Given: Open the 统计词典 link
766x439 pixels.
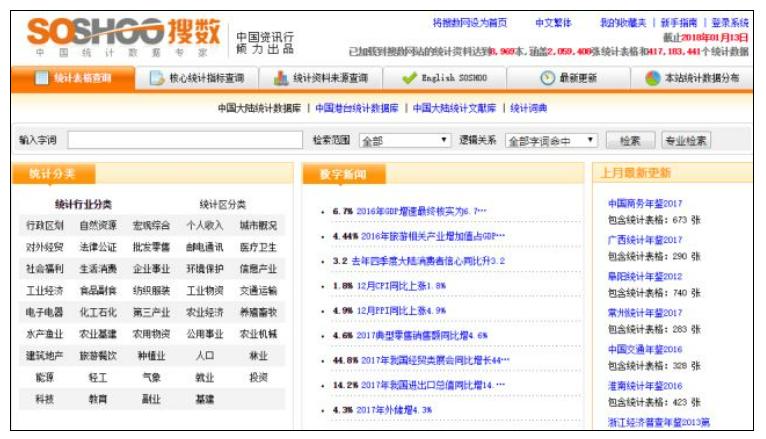Looking at the screenshot, I should point(529,108).
